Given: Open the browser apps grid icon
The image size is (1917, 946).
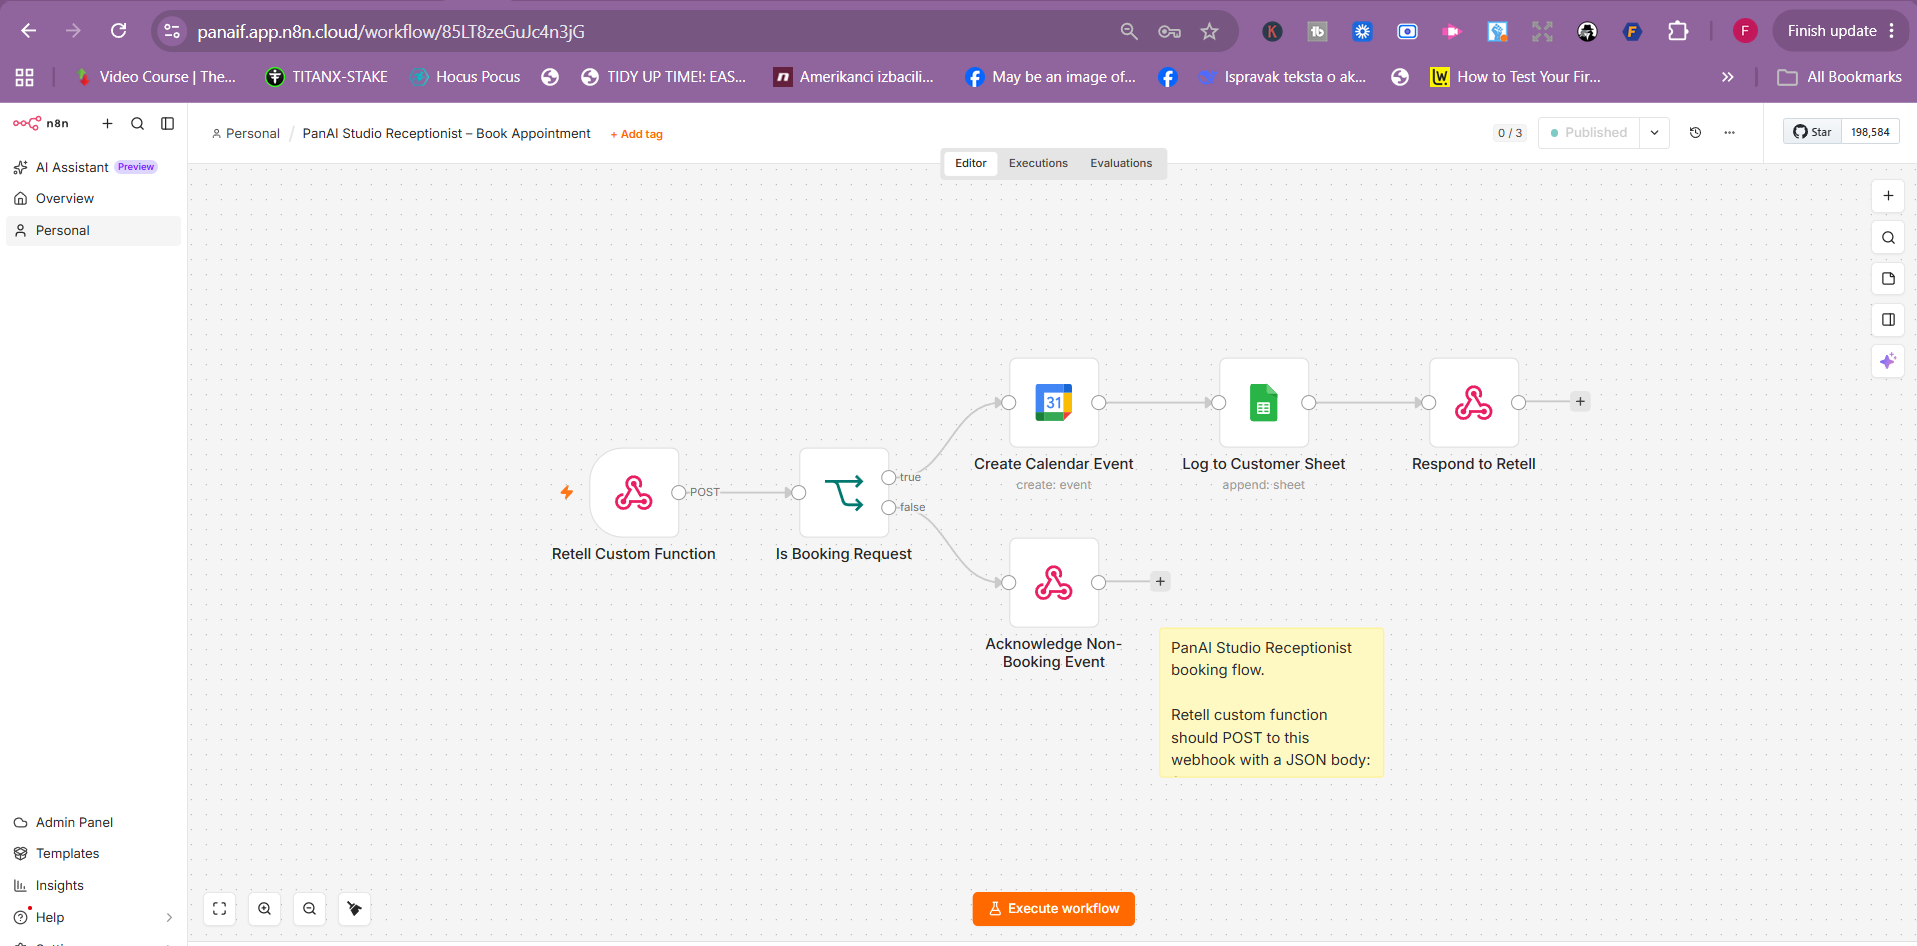Looking at the screenshot, I should click(25, 77).
